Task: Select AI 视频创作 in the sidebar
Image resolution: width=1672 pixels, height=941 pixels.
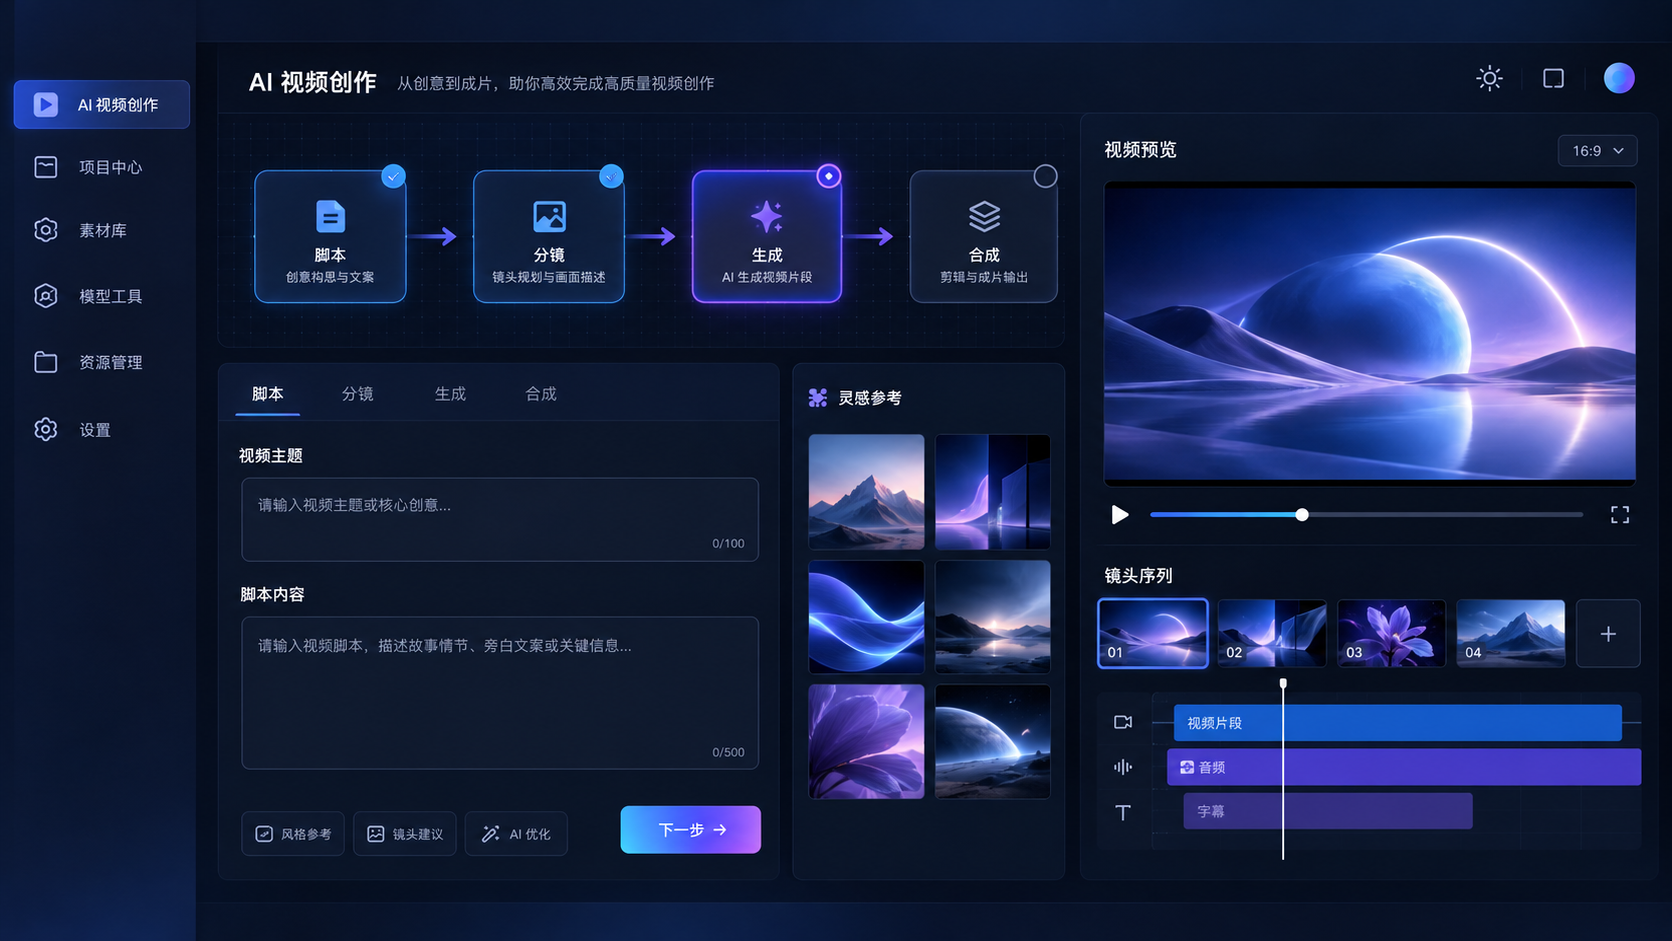Action: [102, 105]
